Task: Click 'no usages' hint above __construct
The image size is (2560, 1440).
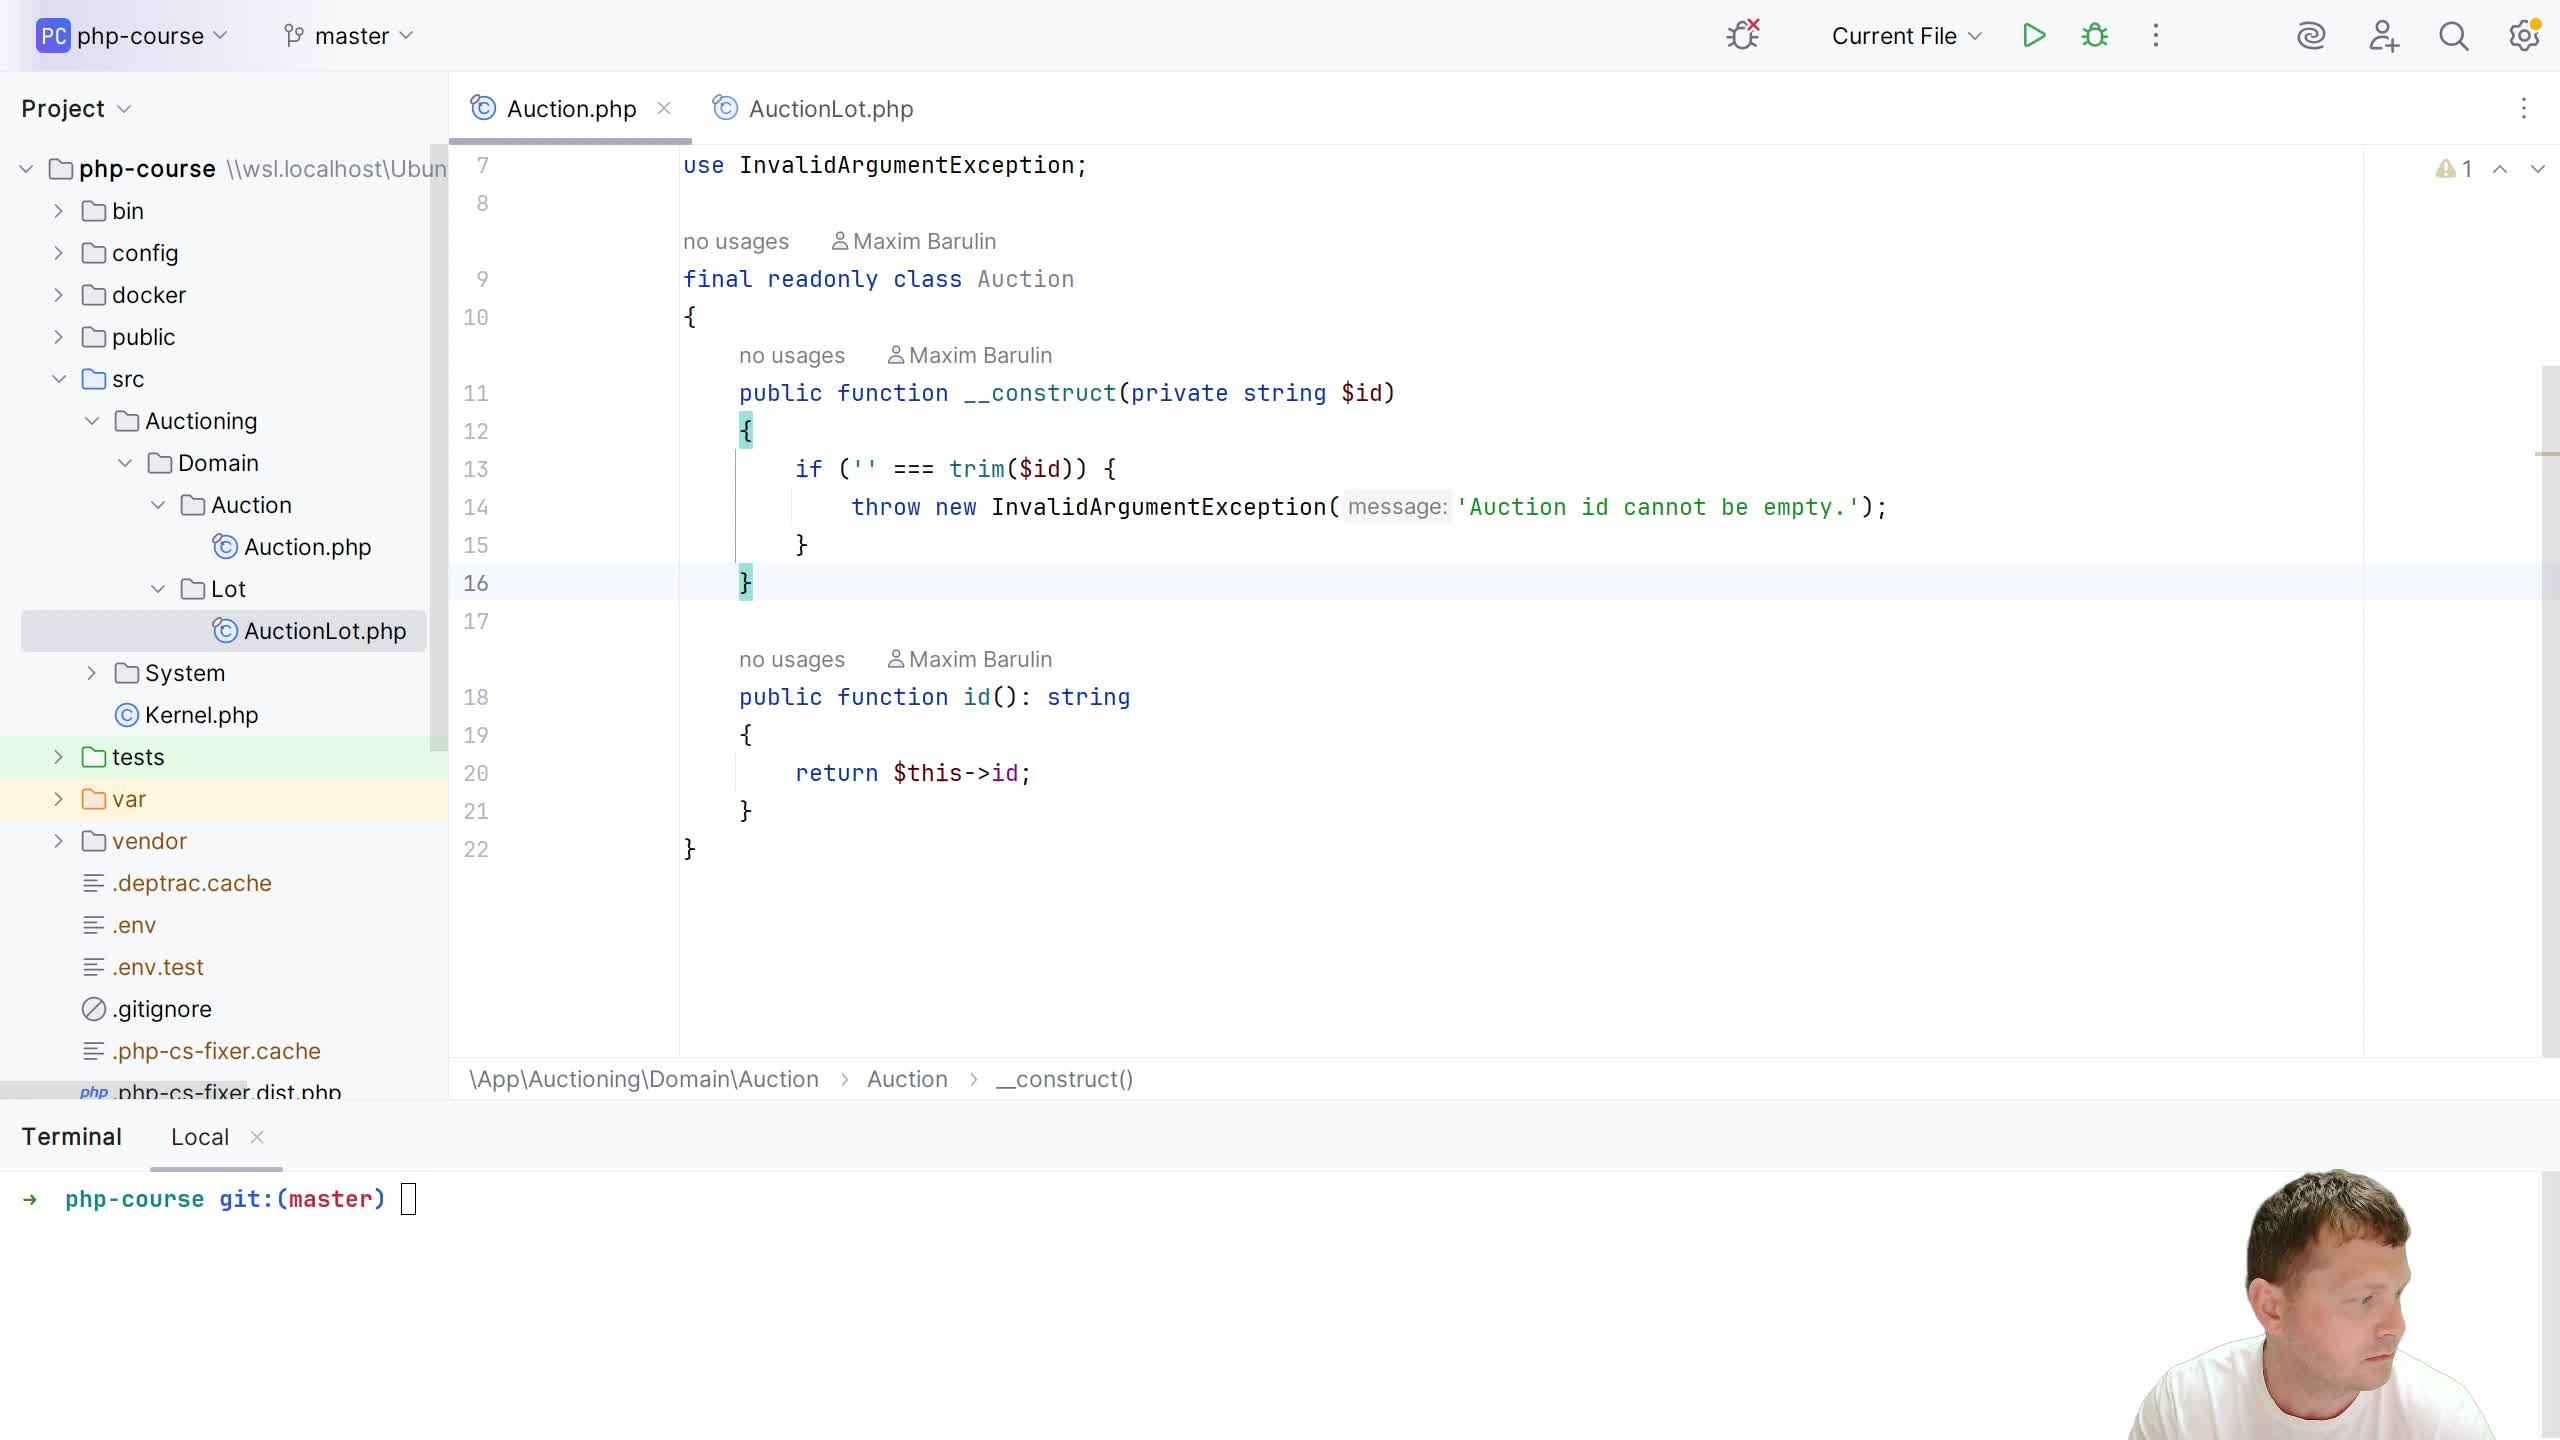Action: 792,355
